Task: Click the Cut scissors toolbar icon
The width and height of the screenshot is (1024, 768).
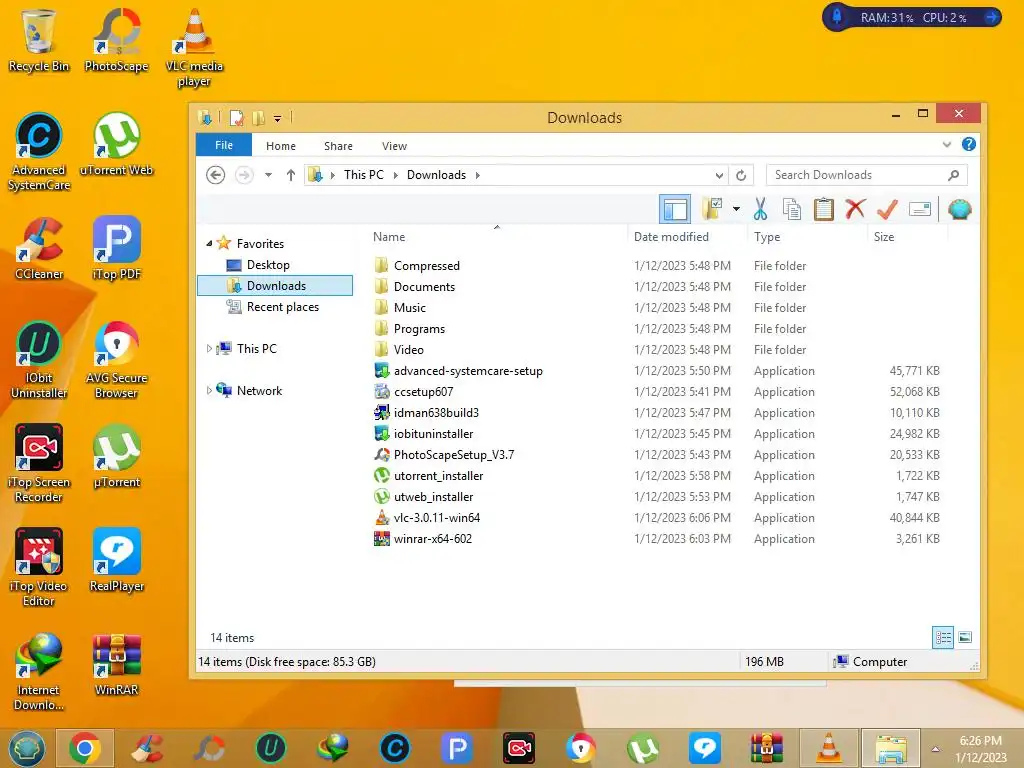Action: click(x=760, y=210)
